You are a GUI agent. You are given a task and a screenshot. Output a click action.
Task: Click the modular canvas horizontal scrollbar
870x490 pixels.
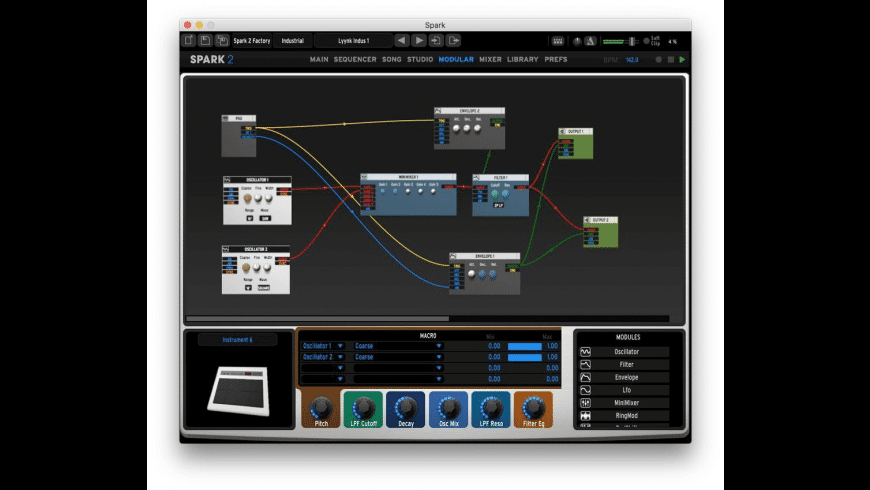tap(317, 319)
